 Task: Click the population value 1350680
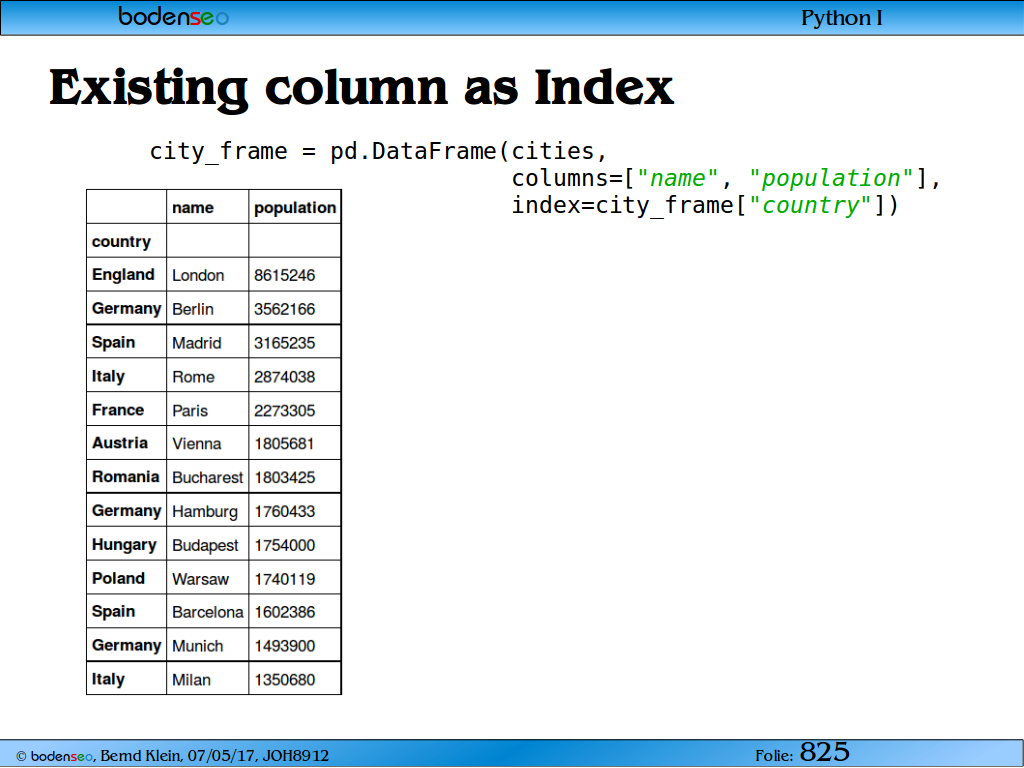tap(295, 679)
